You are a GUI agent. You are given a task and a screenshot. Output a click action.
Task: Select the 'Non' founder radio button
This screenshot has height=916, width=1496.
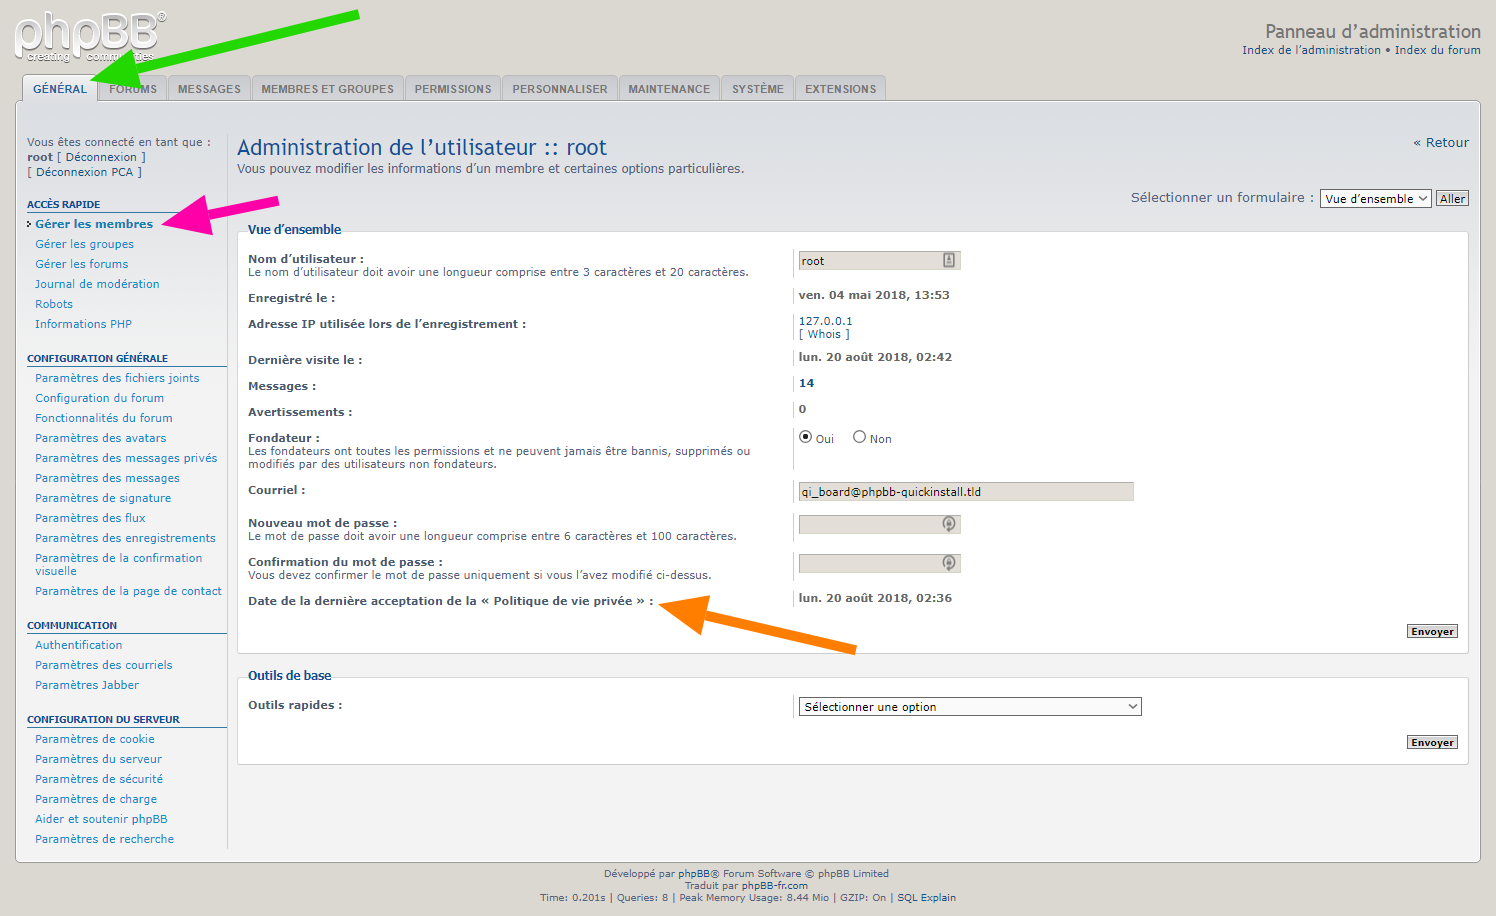pos(859,437)
